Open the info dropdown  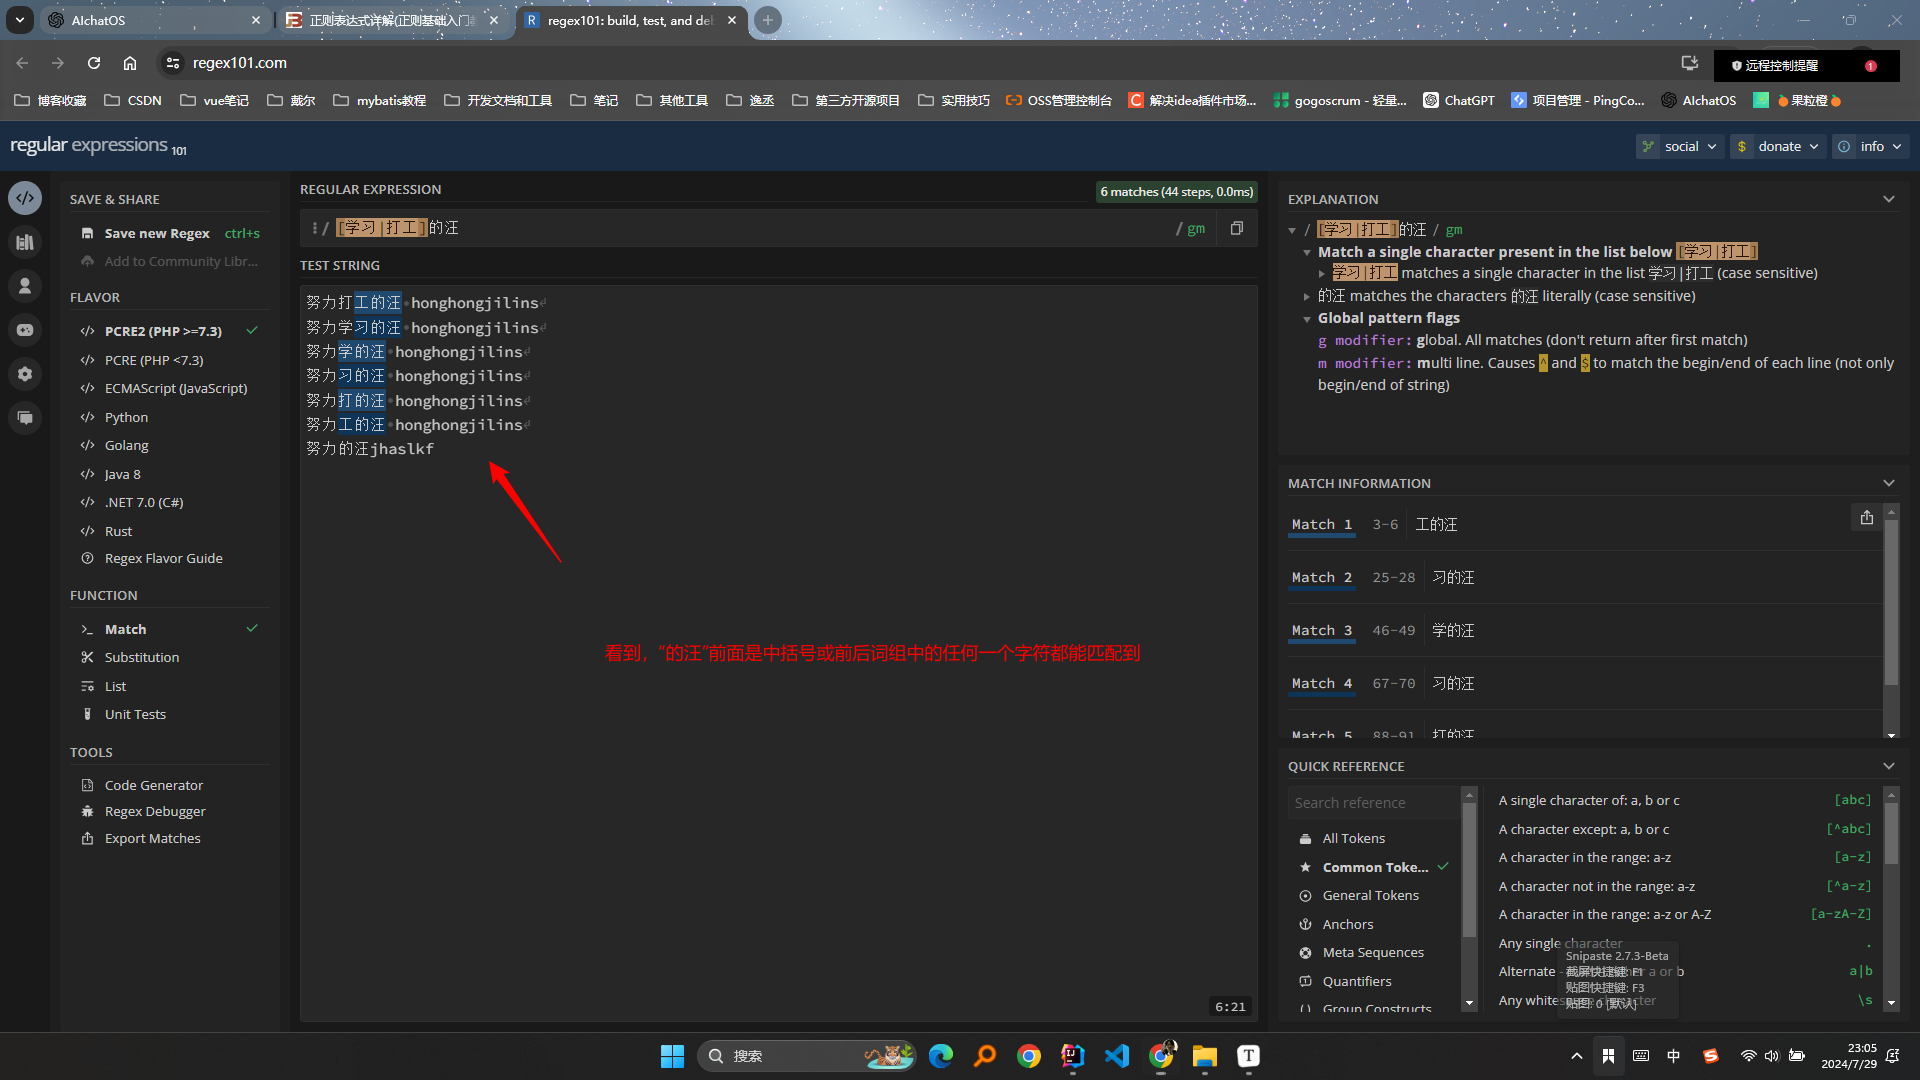tap(1870, 146)
